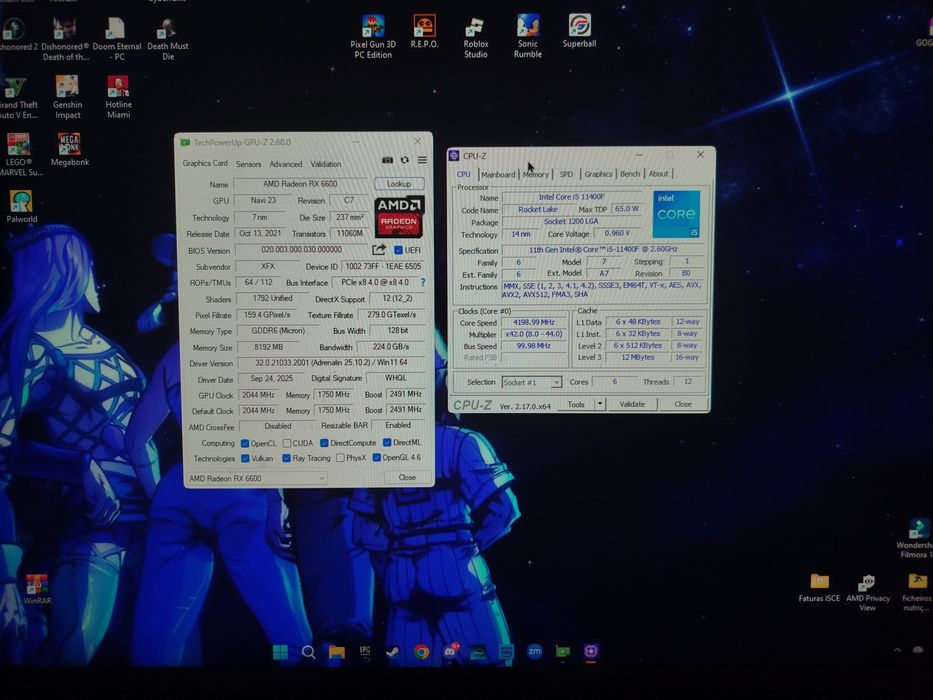This screenshot has width=933, height=700.
Task: Switch to the Memory tab in CPU-Z
Action: pyautogui.click(x=536, y=174)
